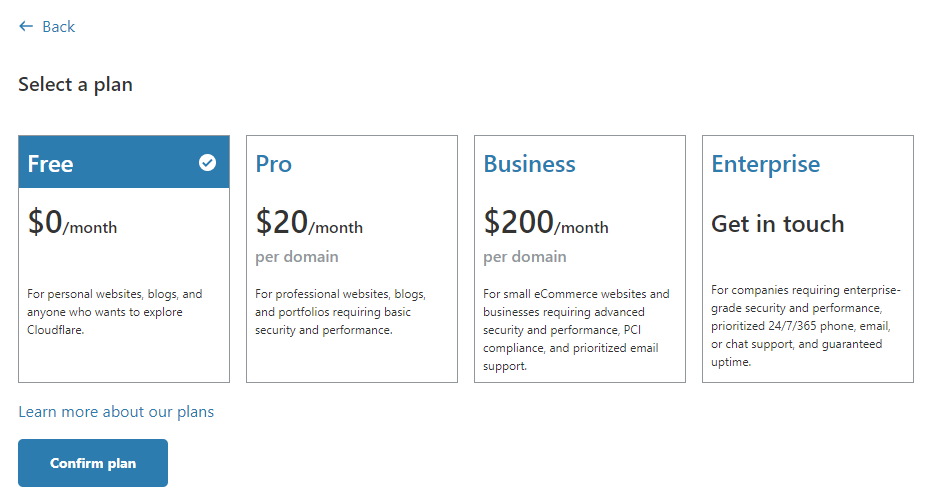The height and width of the screenshot is (499, 947).
Task: Open the Learn more about our plans link
Action: pyautogui.click(x=116, y=412)
